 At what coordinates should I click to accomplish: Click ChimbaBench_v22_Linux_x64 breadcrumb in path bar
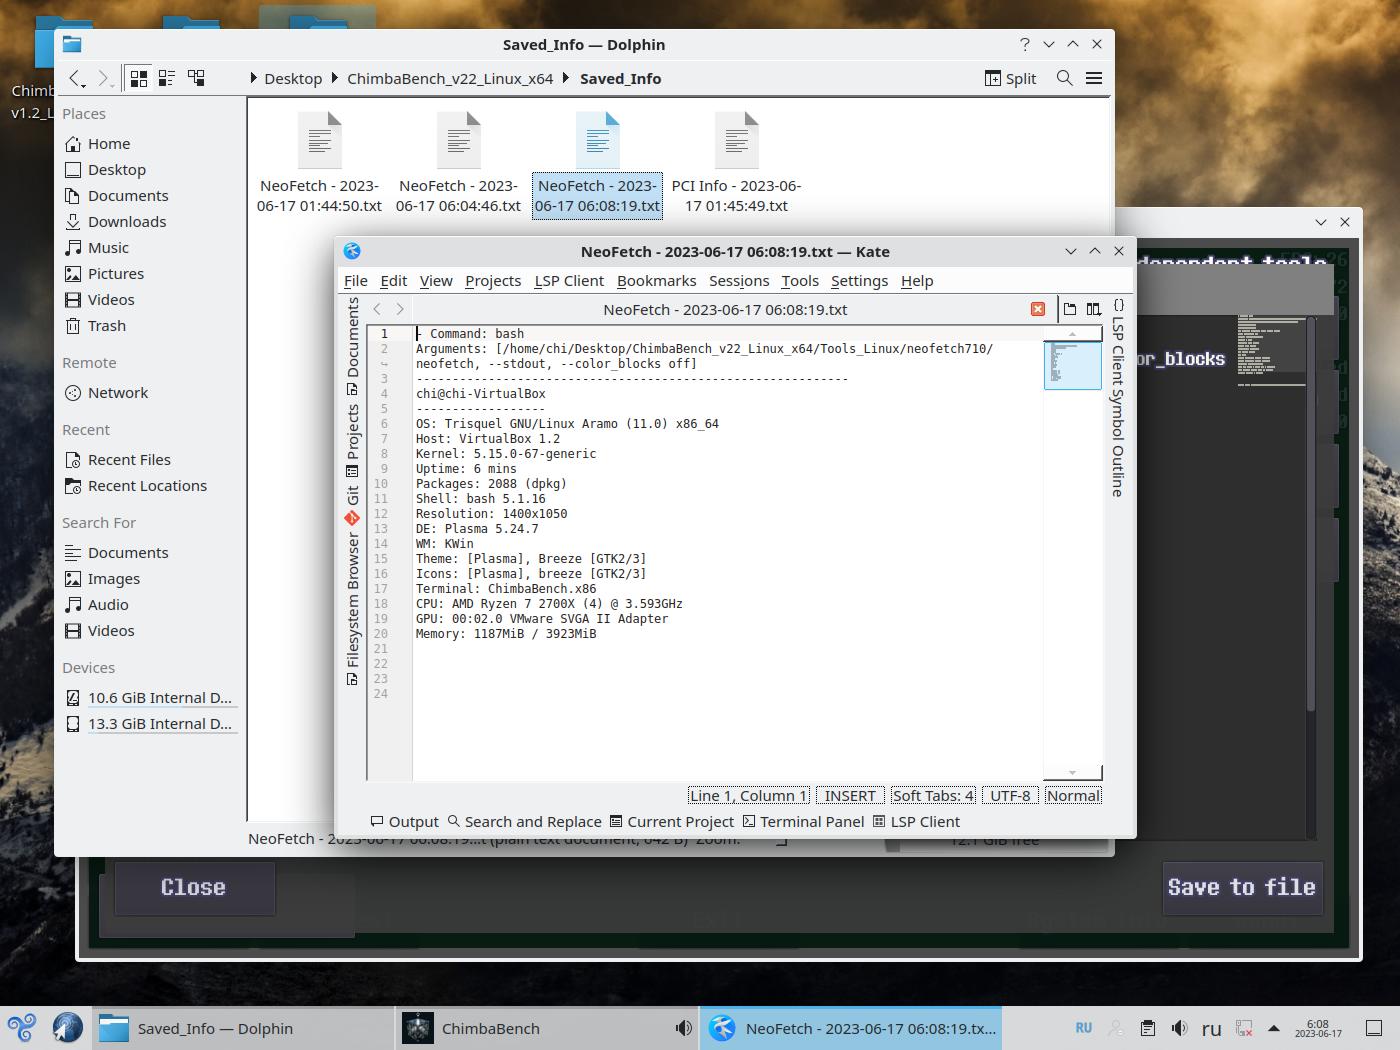(x=450, y=79)
